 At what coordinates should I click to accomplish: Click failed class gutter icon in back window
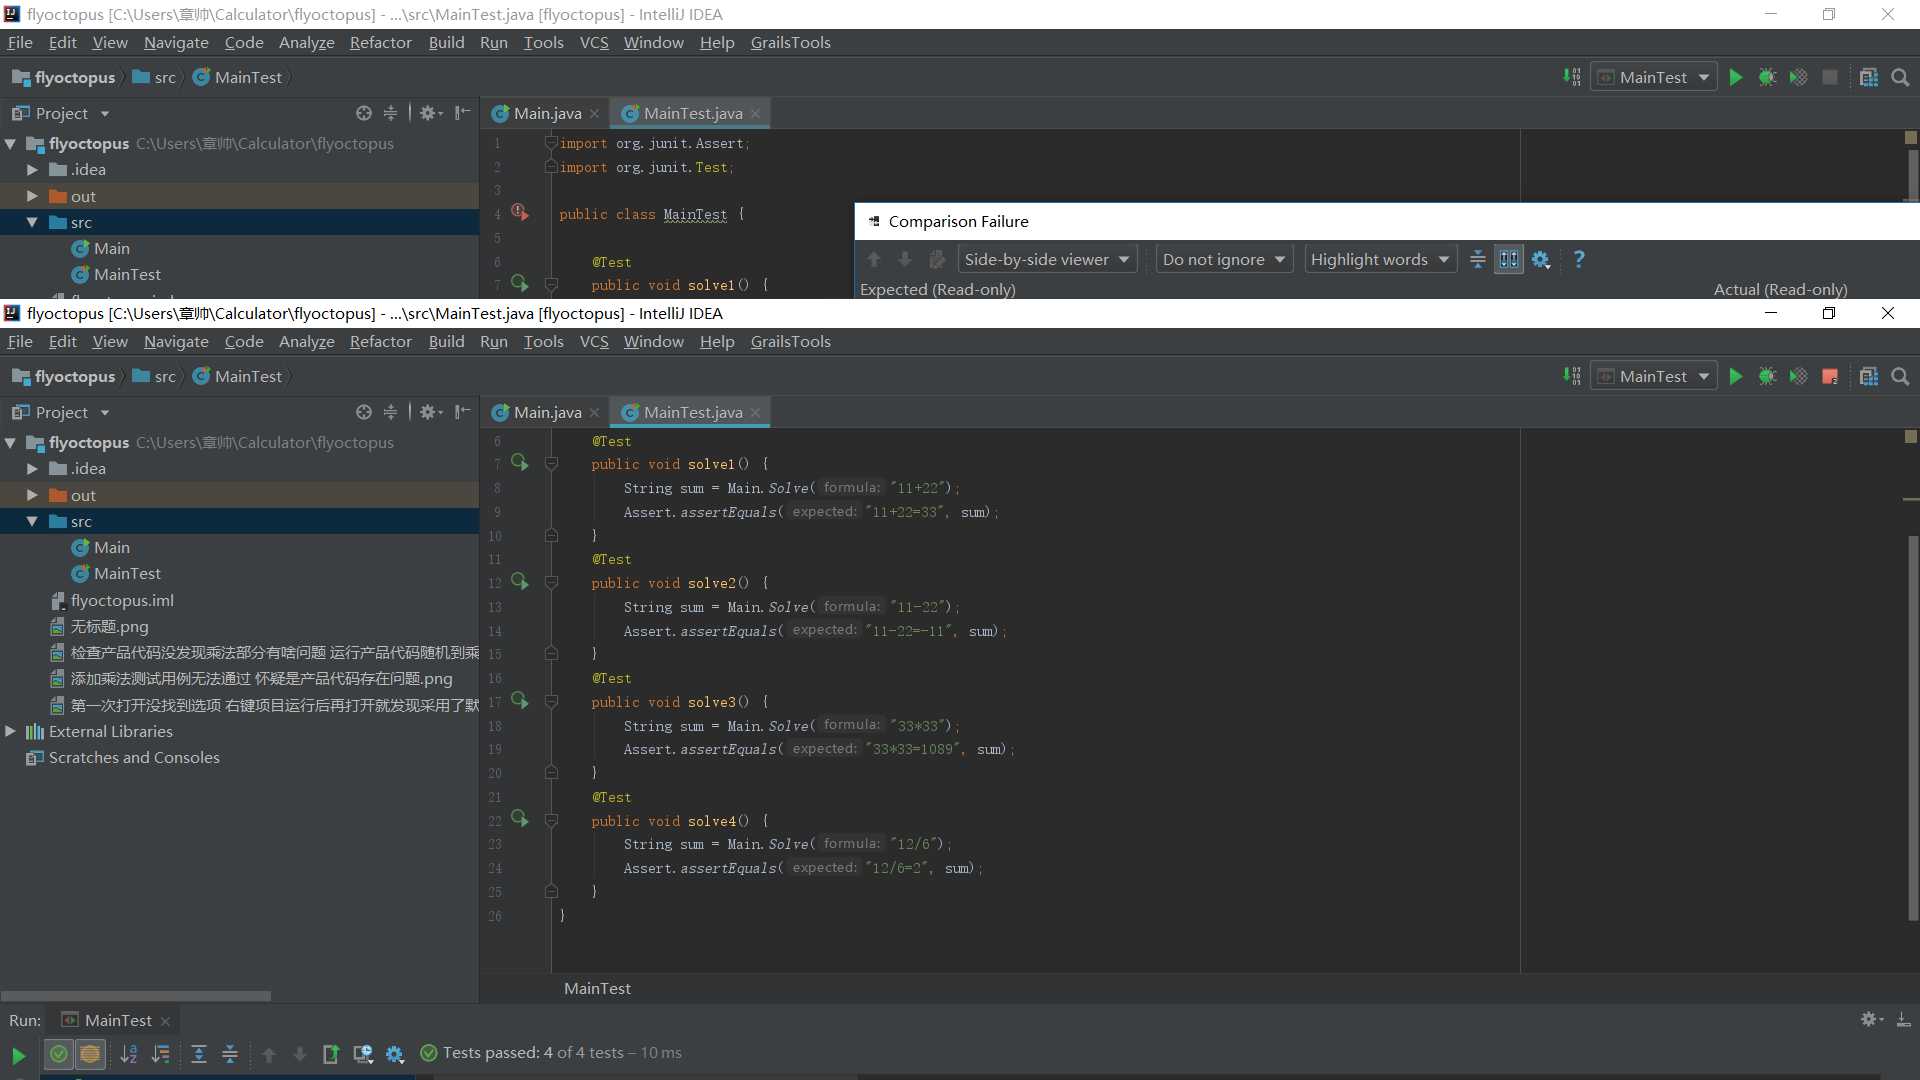click(519, 211)
